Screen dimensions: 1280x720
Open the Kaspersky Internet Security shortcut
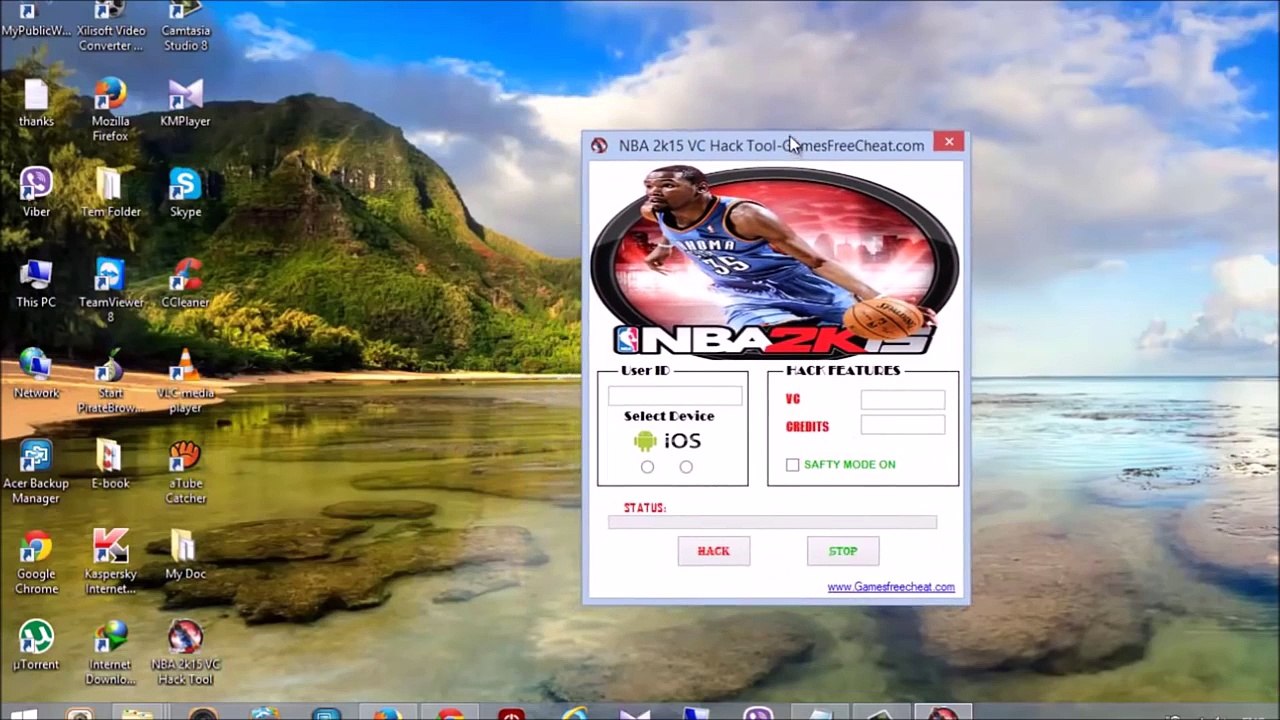pyautogui.click(x=110, y=563)
